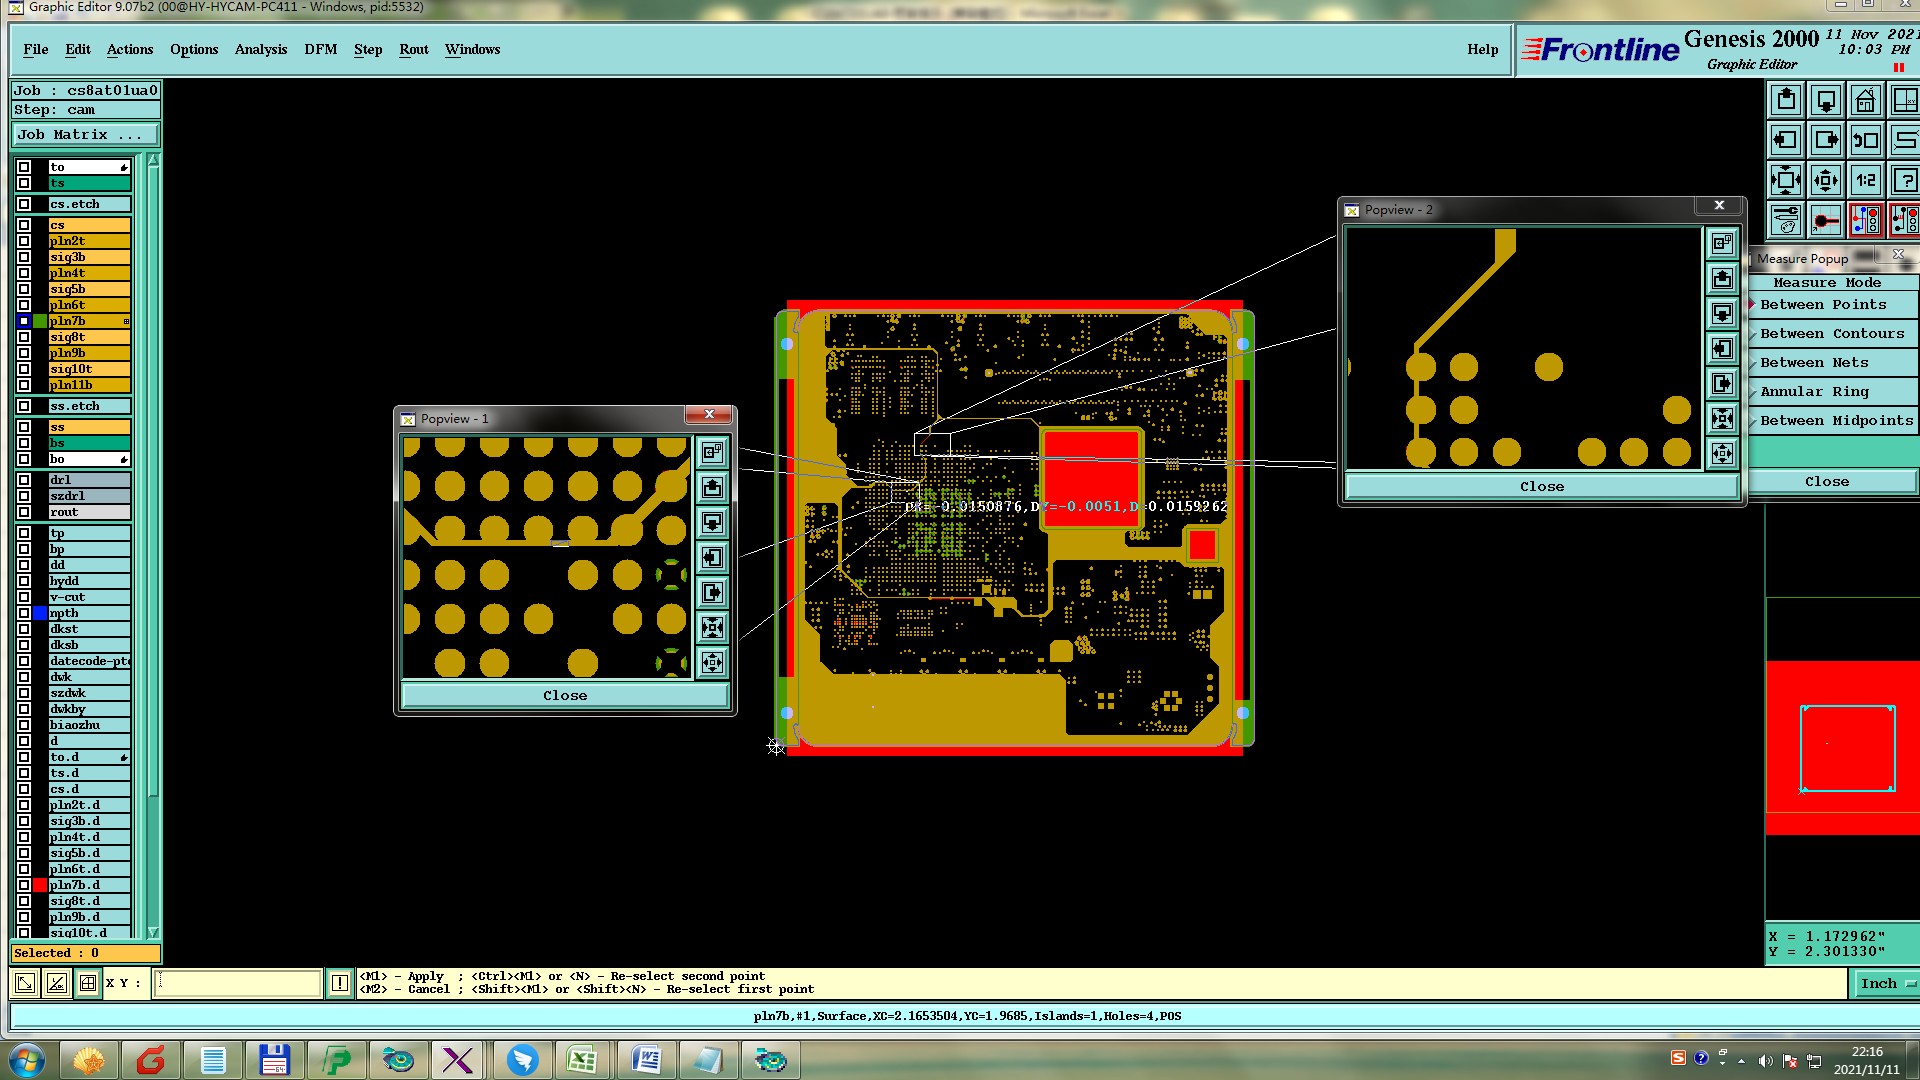The width and height of the screenshot is (1920, 1080).
Task: Click the pan up icon in Popview-1
Action: coord(712,487)
